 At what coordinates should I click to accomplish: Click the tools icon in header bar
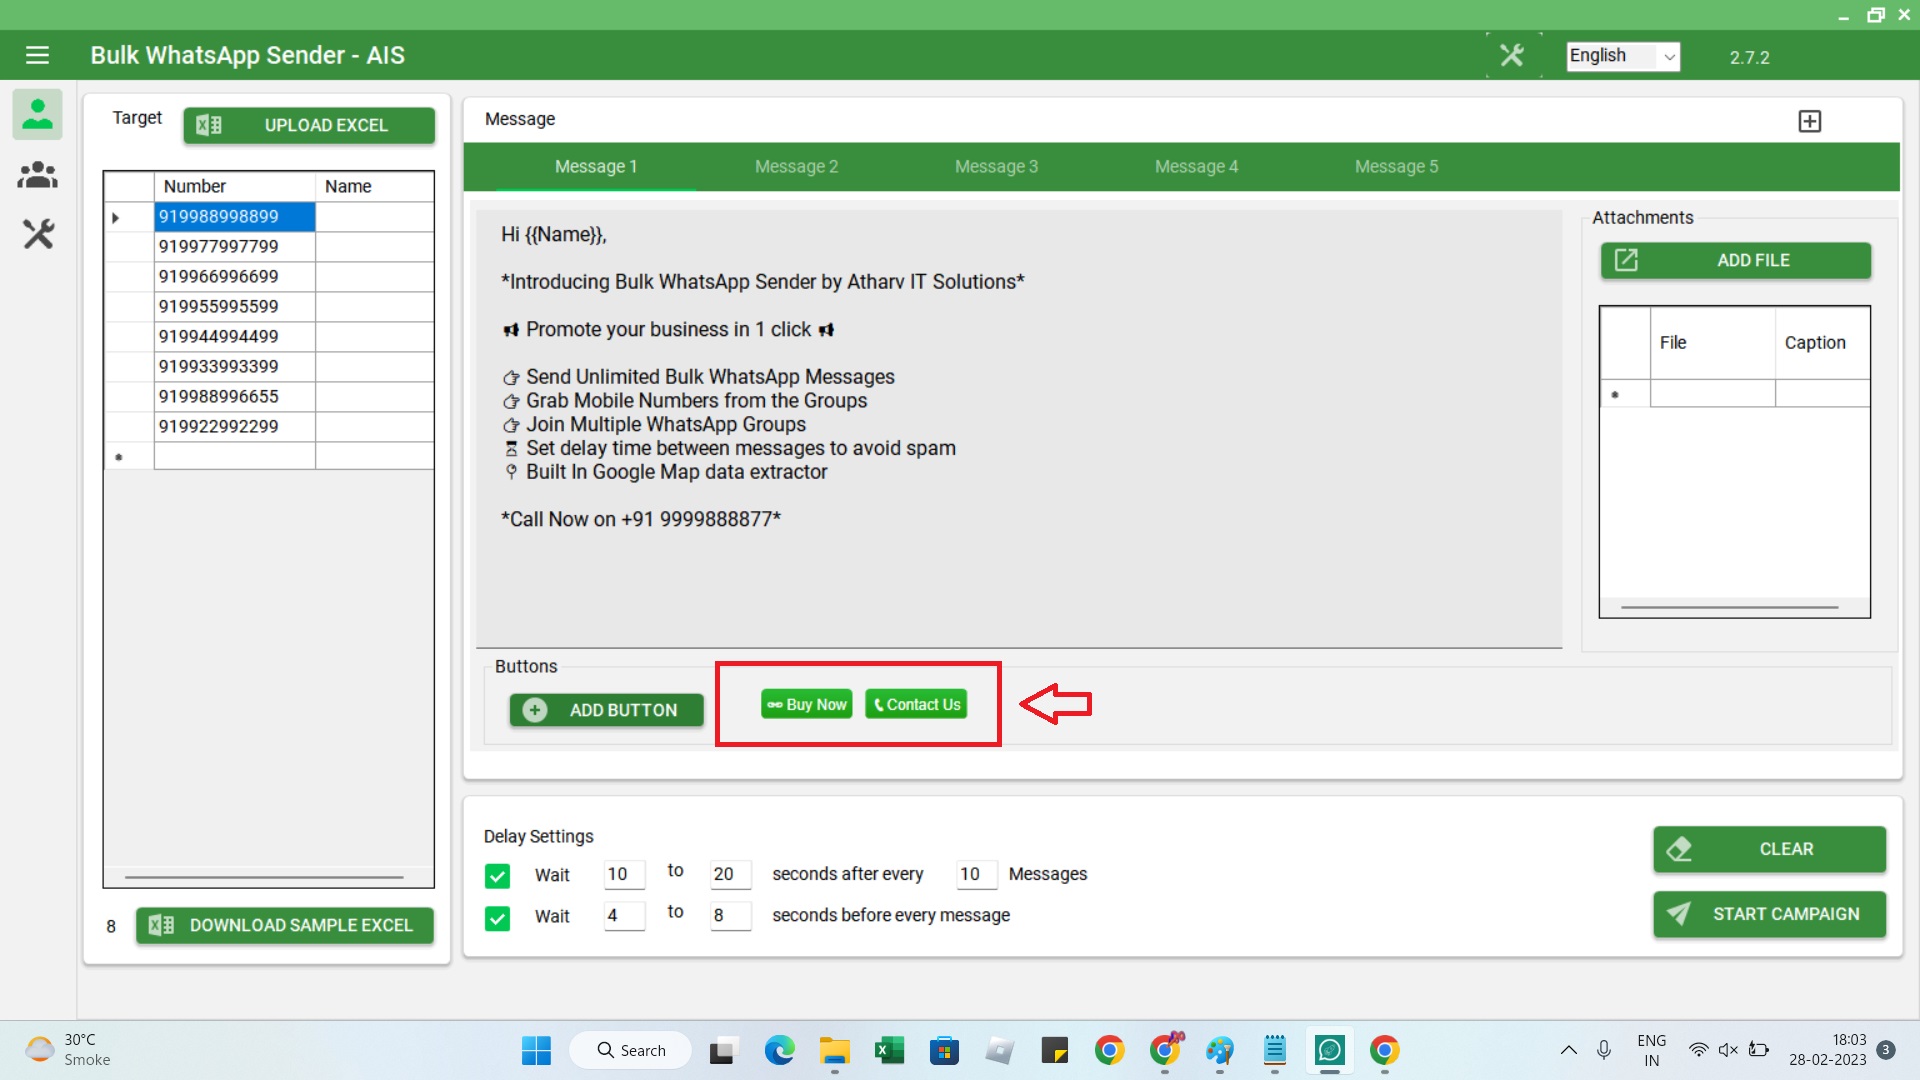coord(1512,55)
